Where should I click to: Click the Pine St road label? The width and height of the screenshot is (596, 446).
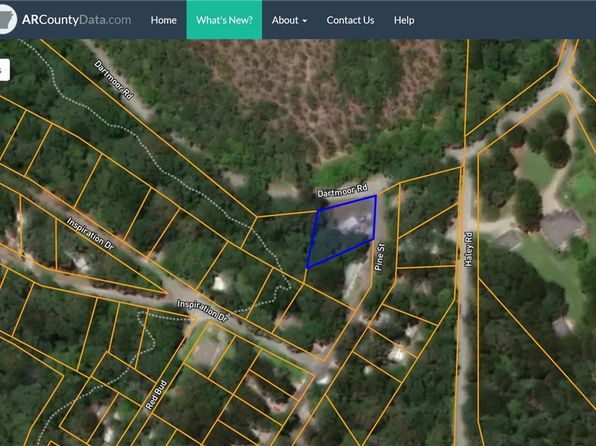coord(380,257)
